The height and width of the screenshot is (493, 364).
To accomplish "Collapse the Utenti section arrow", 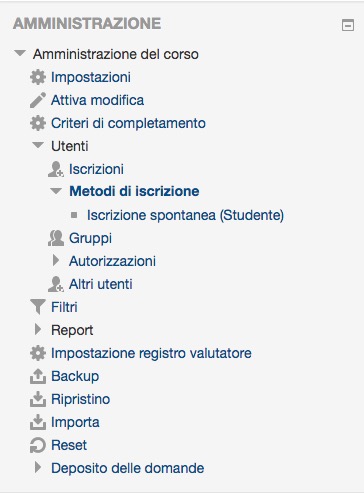I will 38,145.
